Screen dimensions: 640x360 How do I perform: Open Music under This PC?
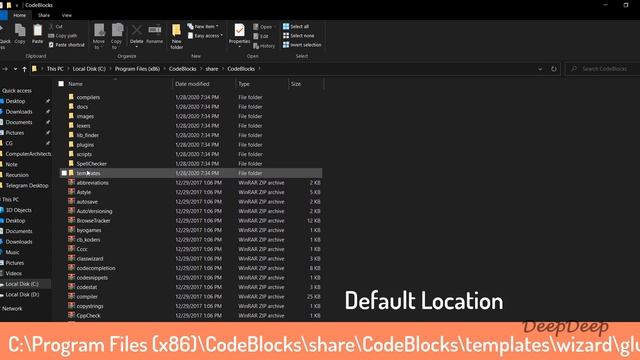12,252
